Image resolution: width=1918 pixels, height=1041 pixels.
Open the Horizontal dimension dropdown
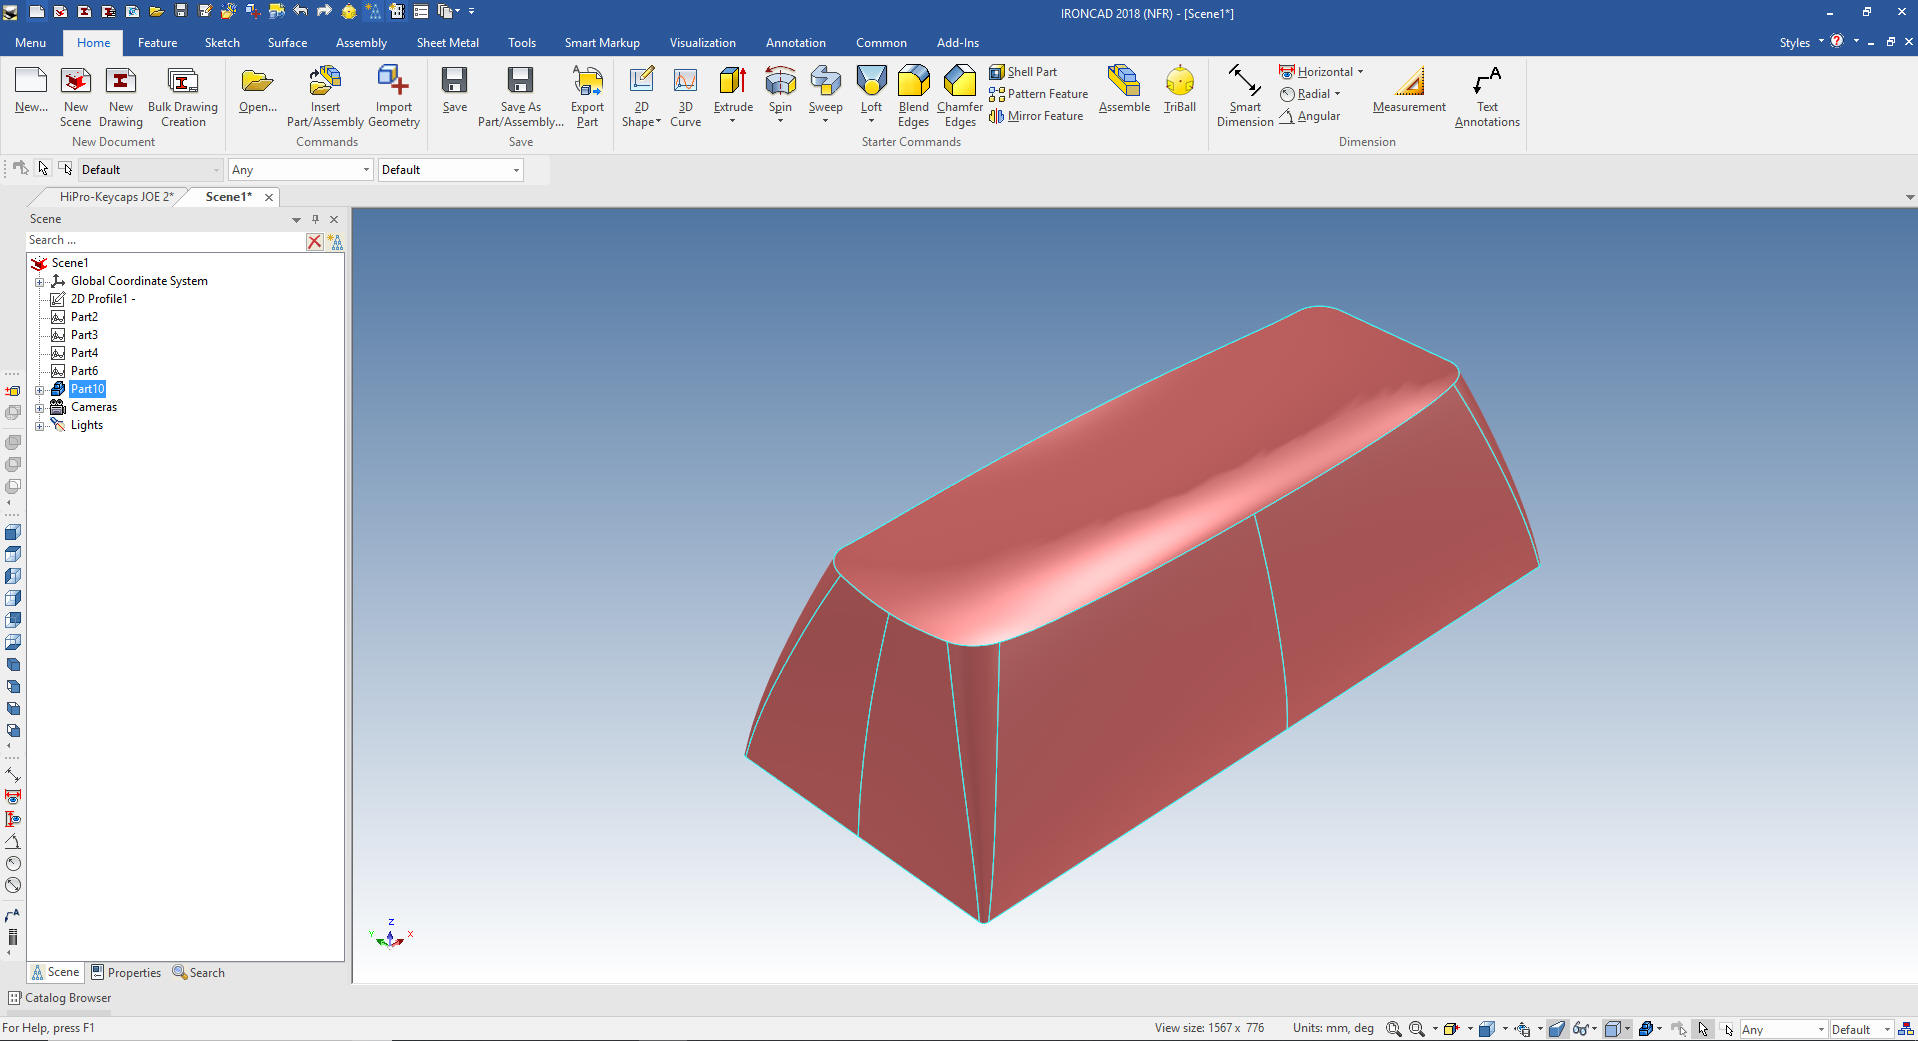(x=1360, y=72)
